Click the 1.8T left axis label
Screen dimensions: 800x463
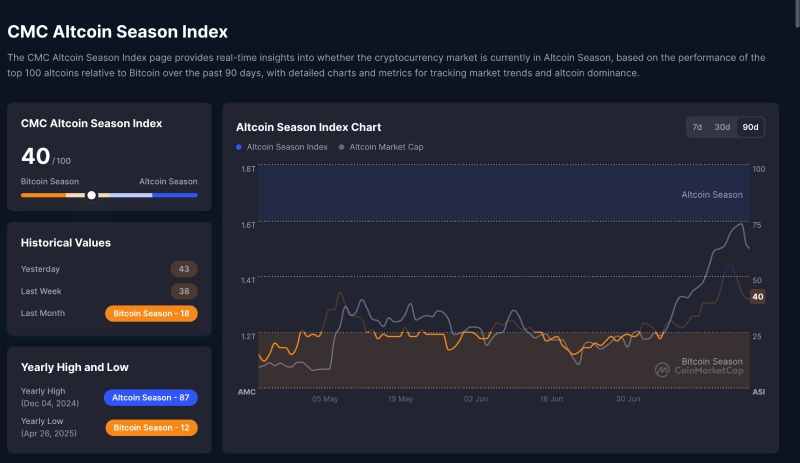[x=248, y=169]
